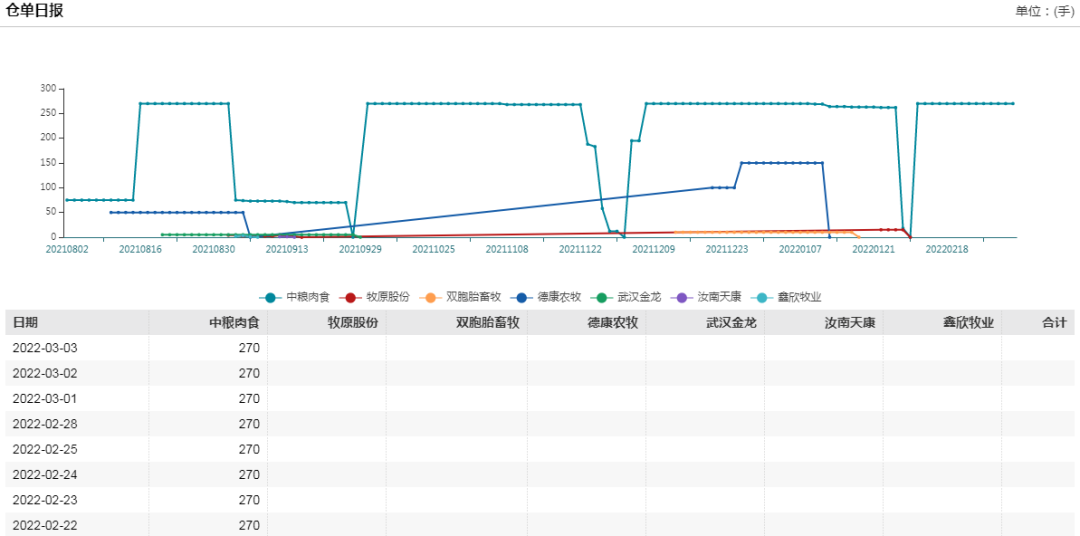Click the 2022-02-28 date cell

point(44,424)
